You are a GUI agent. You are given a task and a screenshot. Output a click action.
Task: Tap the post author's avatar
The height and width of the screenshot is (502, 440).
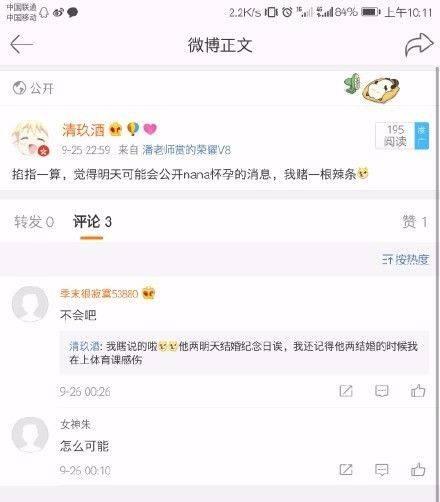31,139
